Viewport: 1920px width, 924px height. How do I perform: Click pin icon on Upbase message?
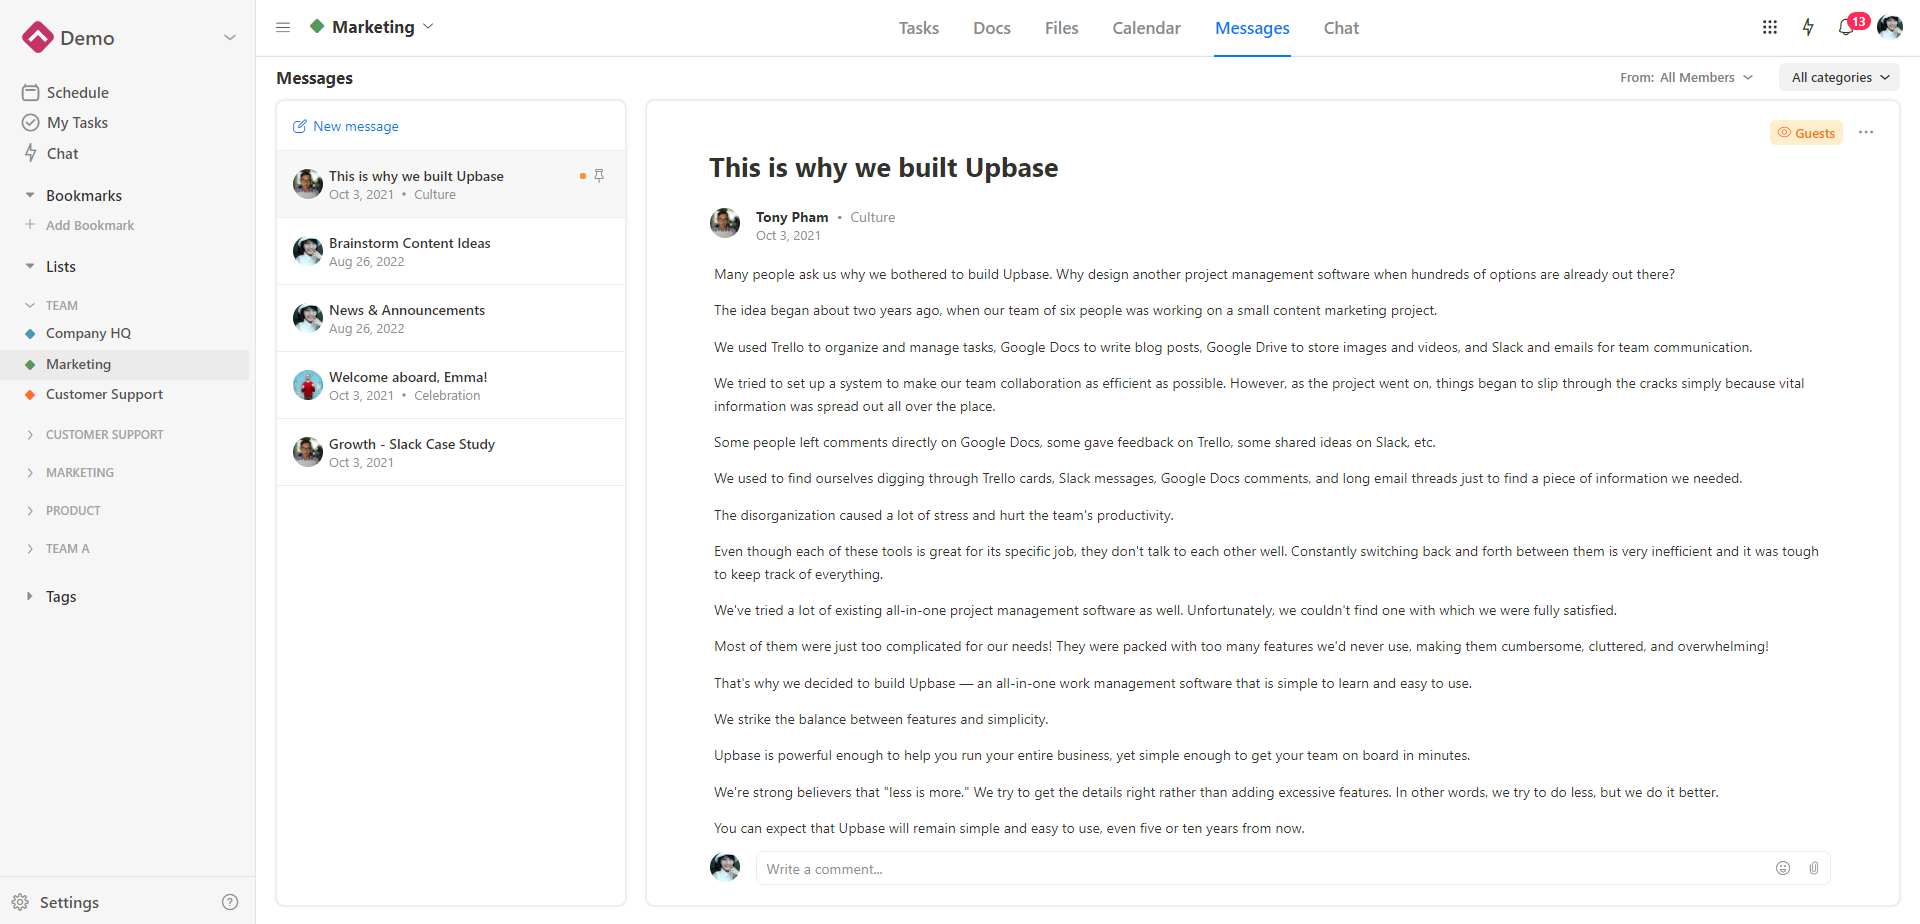pos(599,176)
